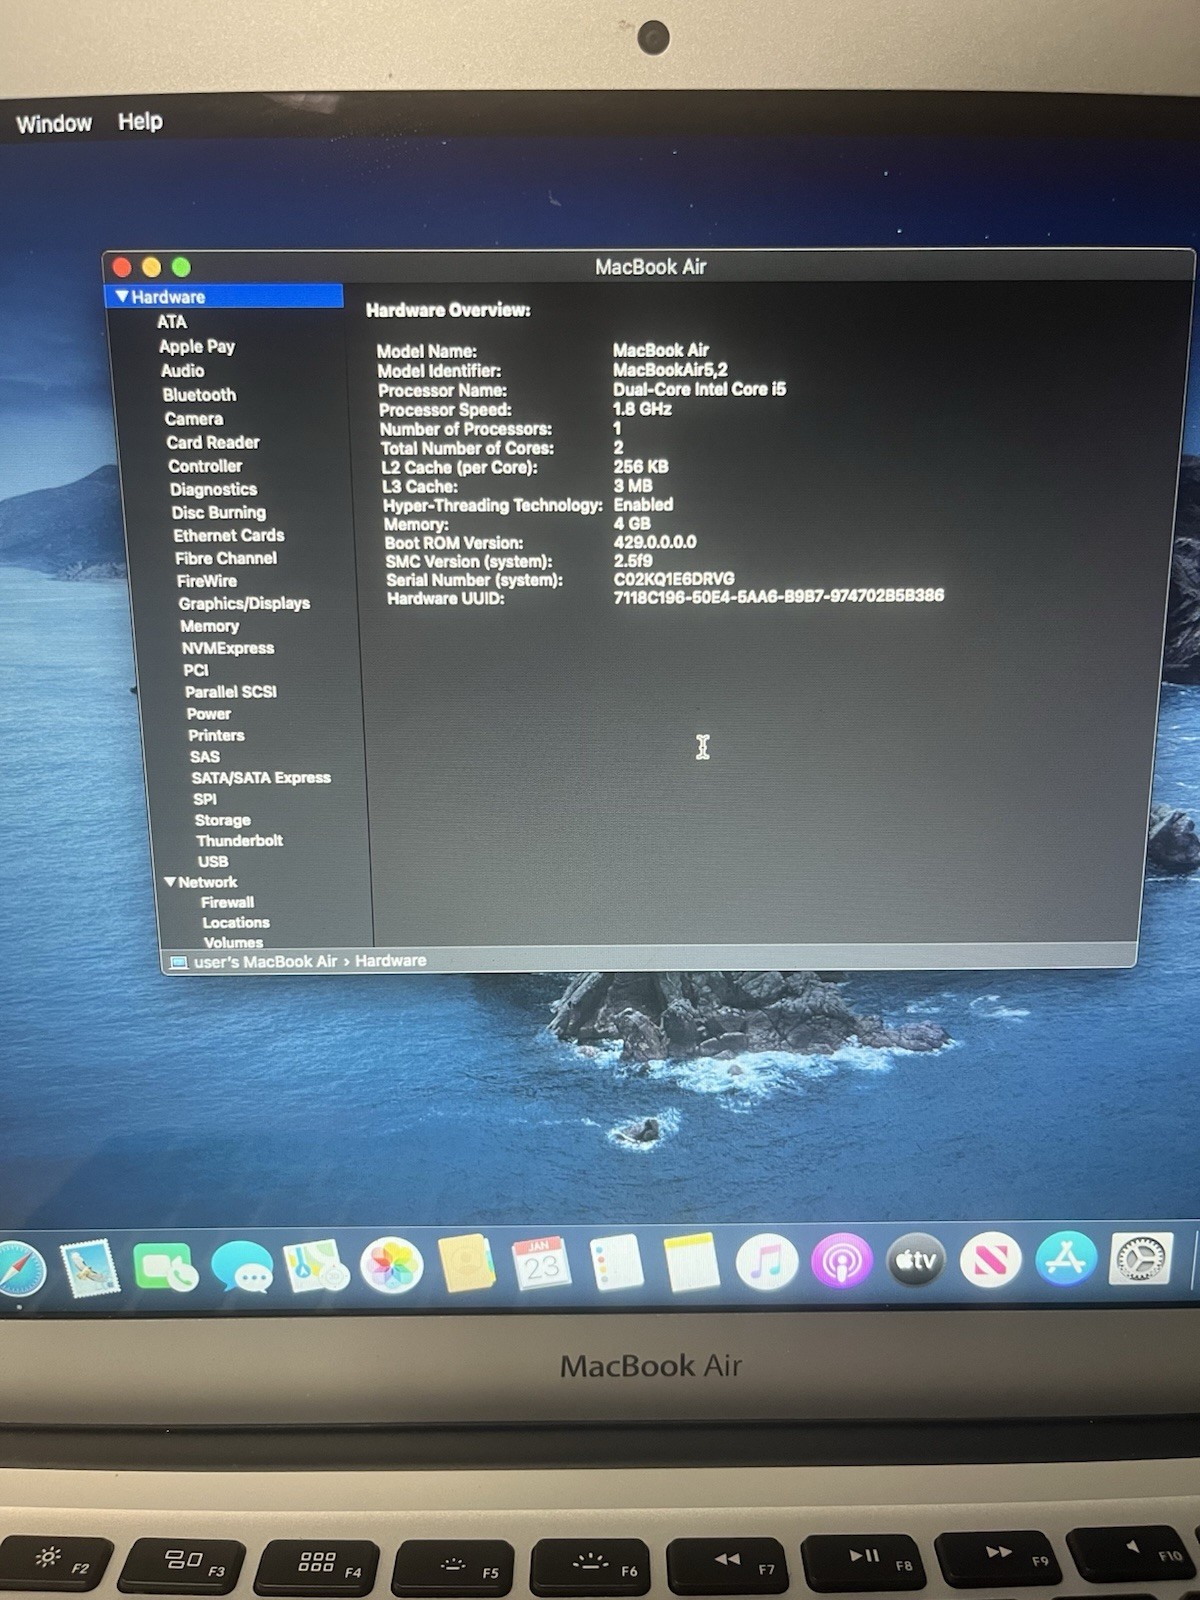The width and height of the screenshot is (1200, 1600).
Task: Click the MacBookAir5,2 model identifier value
Action: 671,370
